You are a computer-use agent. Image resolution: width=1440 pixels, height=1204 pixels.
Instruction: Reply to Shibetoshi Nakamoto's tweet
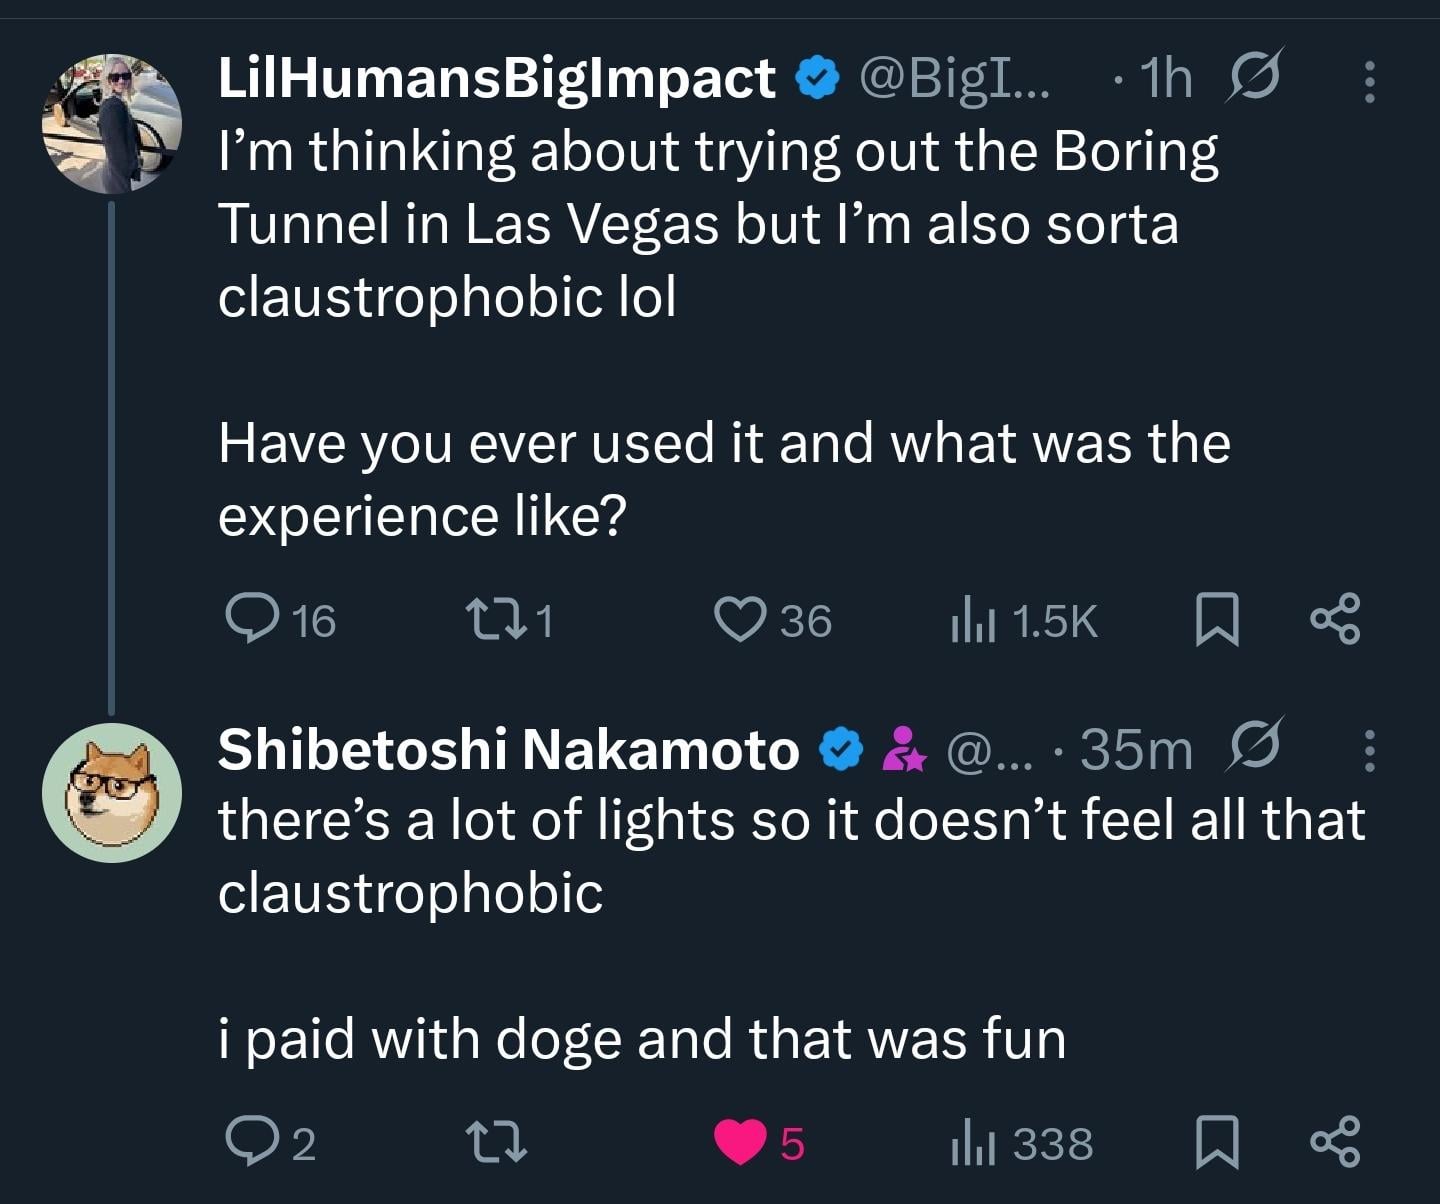(x=250, y=1141)
